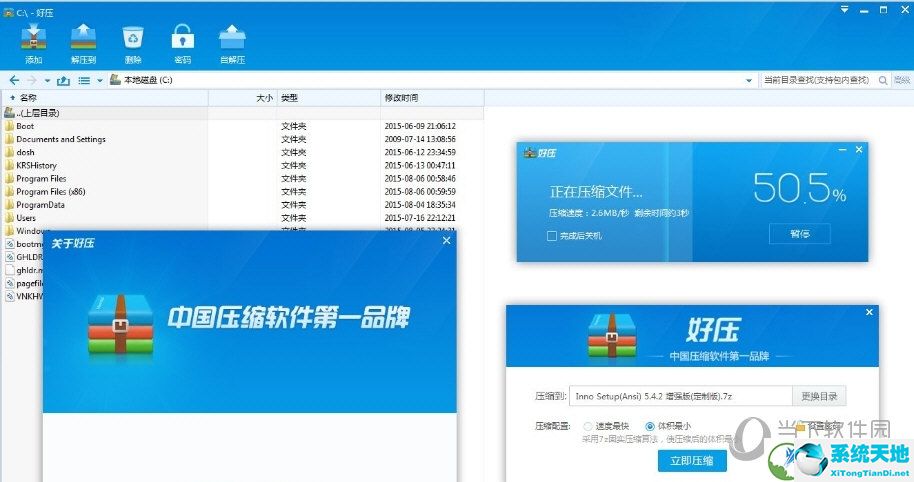914x482 pixels.
Task: Select the 体积最小 radio option
Action: point(649,426)
